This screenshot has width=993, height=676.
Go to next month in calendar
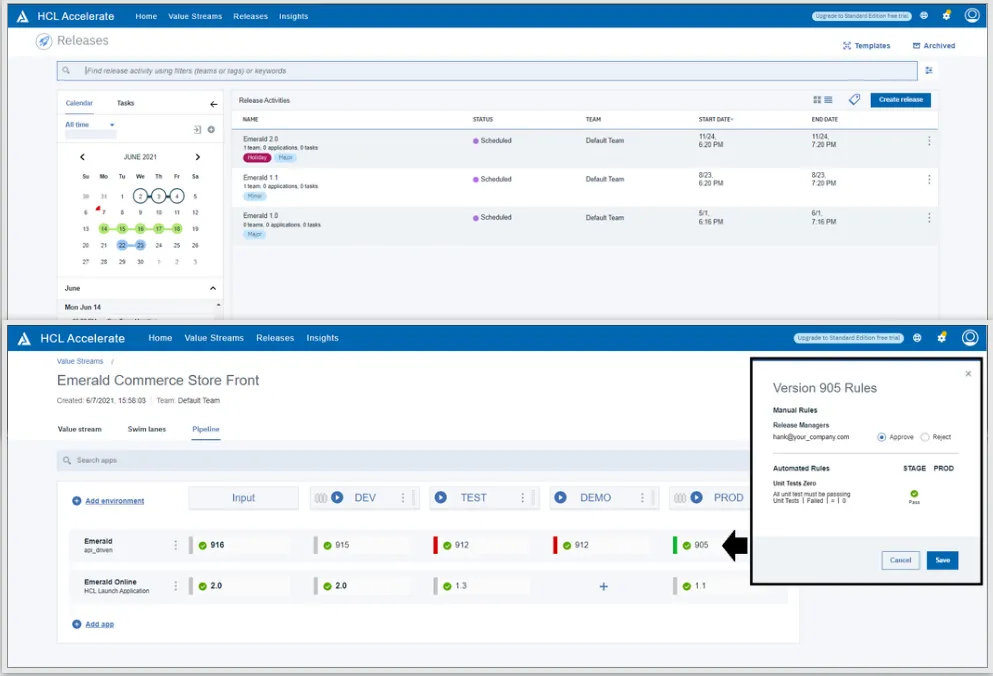[x=197, y=157]
